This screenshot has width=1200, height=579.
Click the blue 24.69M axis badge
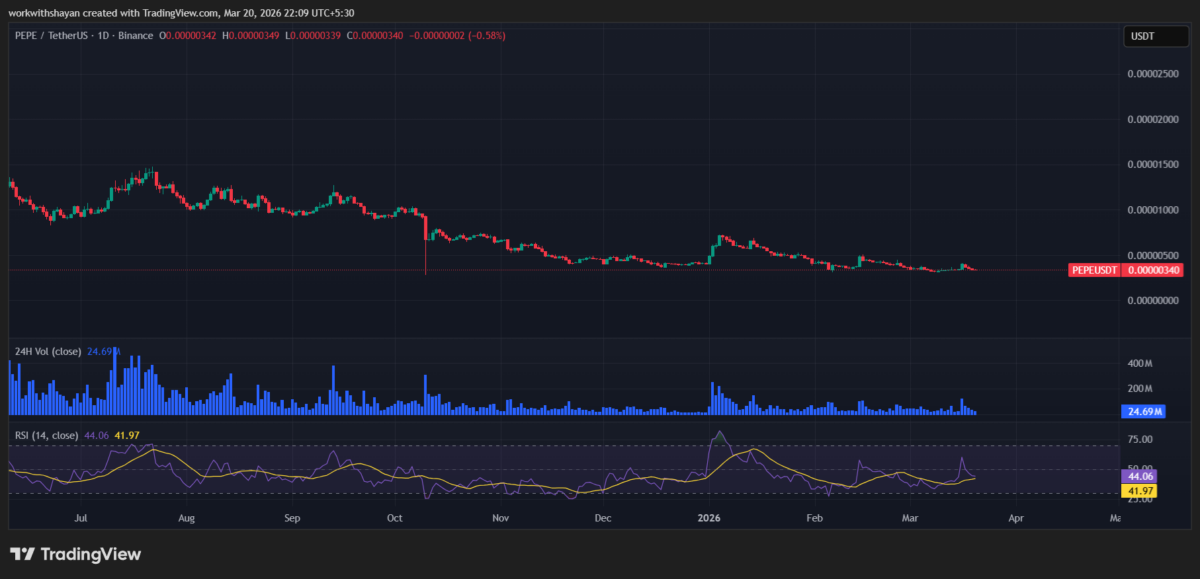(1143, 411)
